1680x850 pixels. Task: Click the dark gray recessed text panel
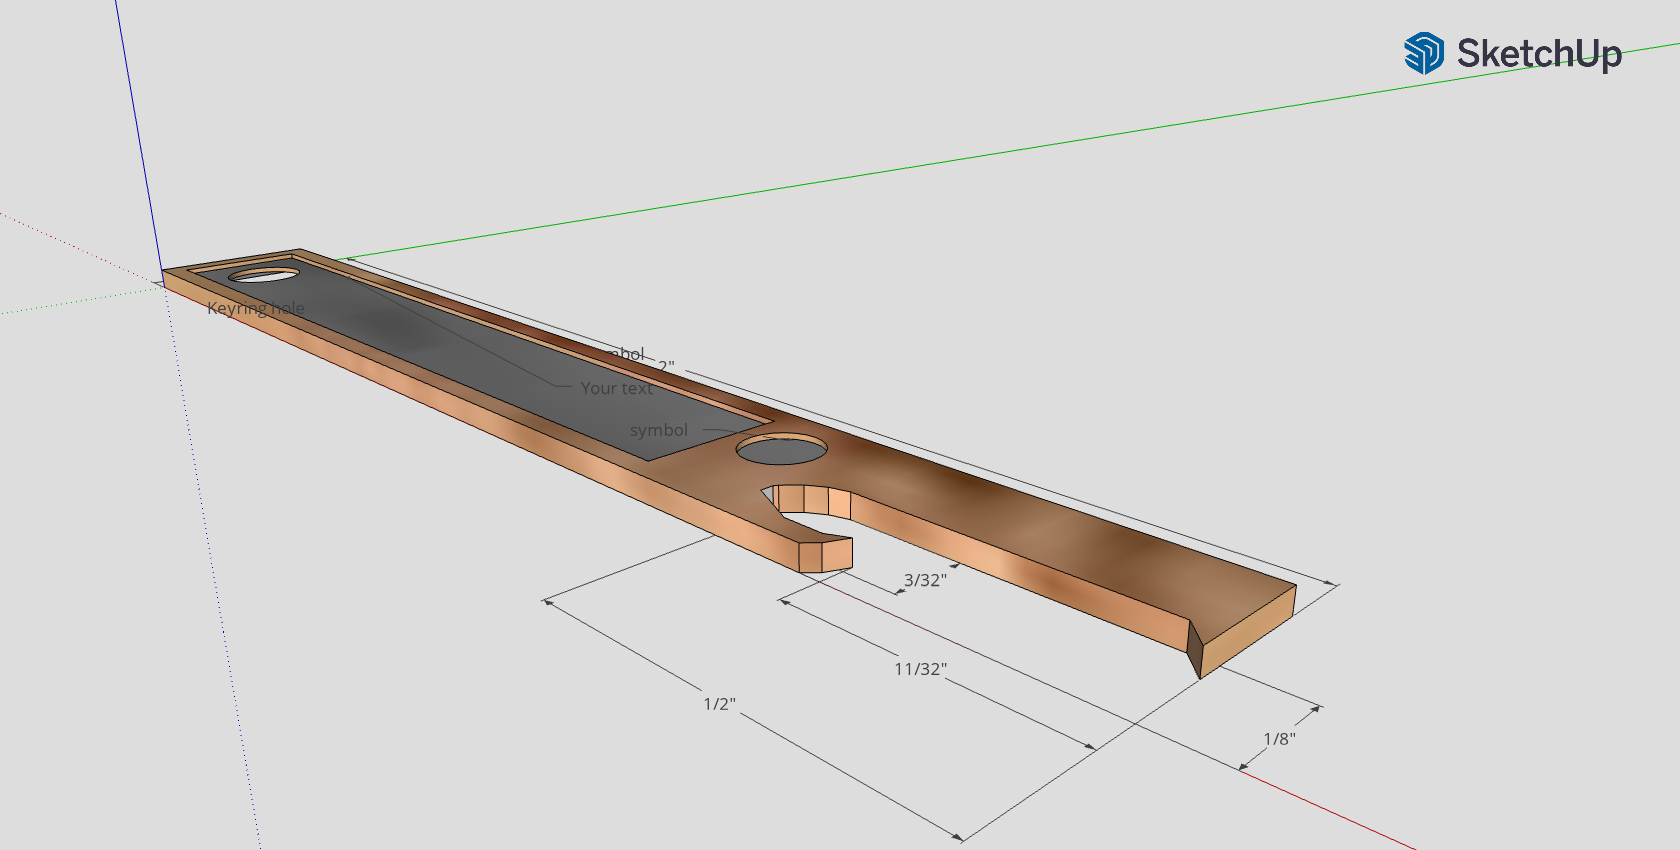(480, 360)
